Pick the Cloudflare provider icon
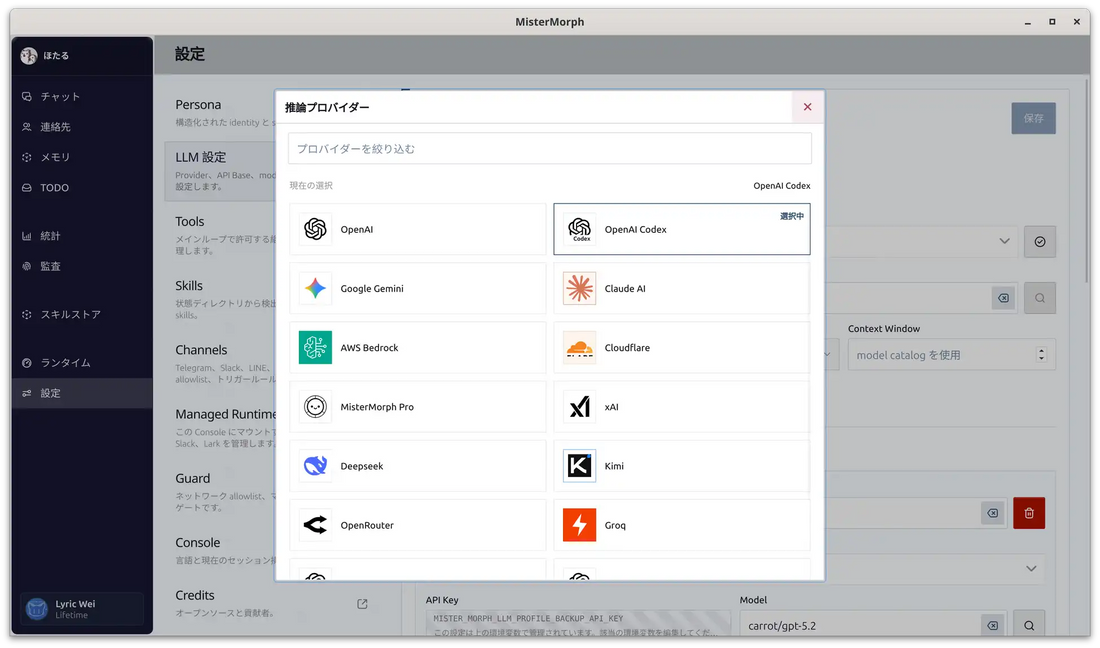This screenshot has width=1100, height=648. point(579,348)
